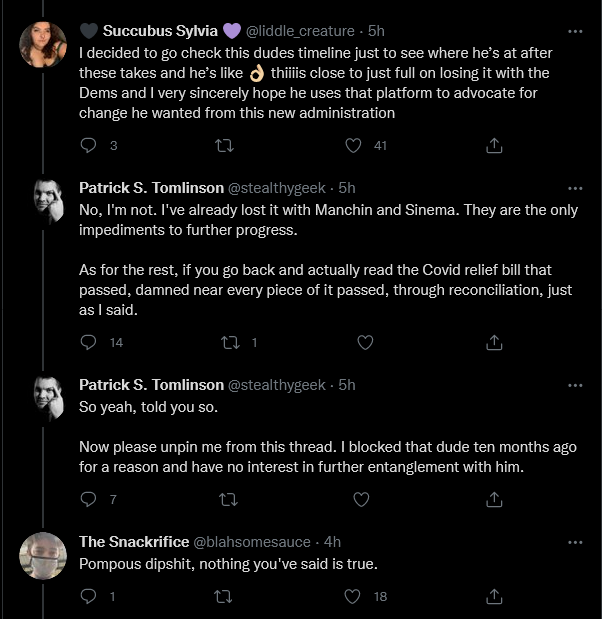This screenshot has height=619, width=602.
Task: Like the 'So yeah, told you so' tweet
Action: tap(361, 500)
